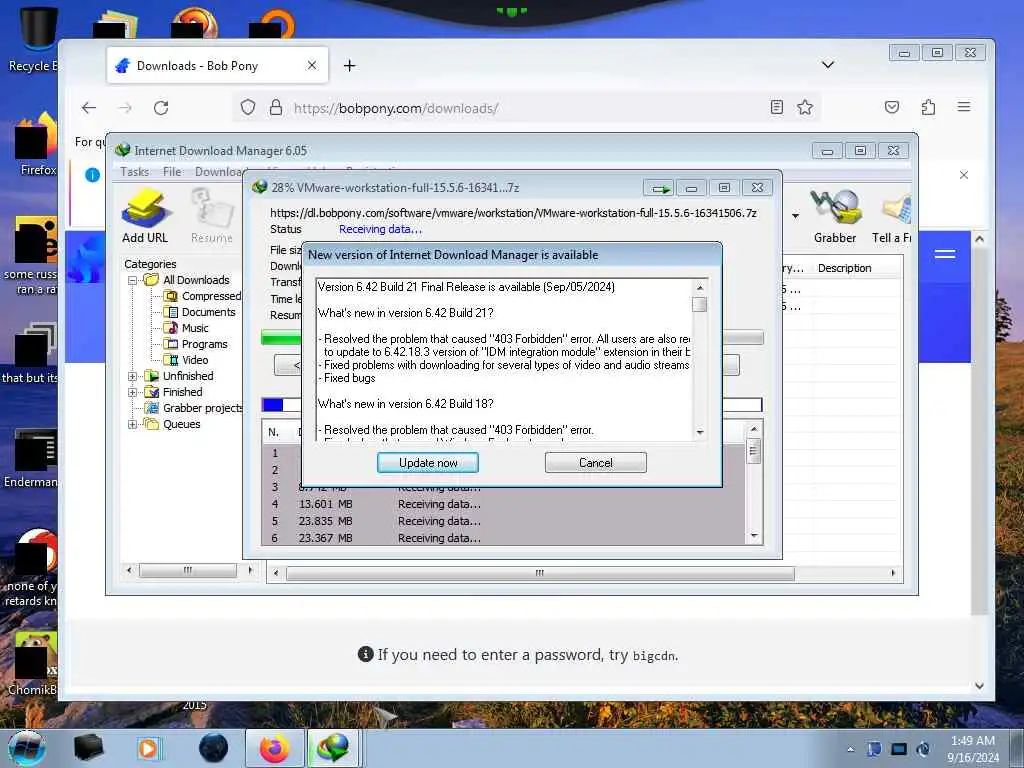
Task: Expand the Finished category
Action: point(133,392)
